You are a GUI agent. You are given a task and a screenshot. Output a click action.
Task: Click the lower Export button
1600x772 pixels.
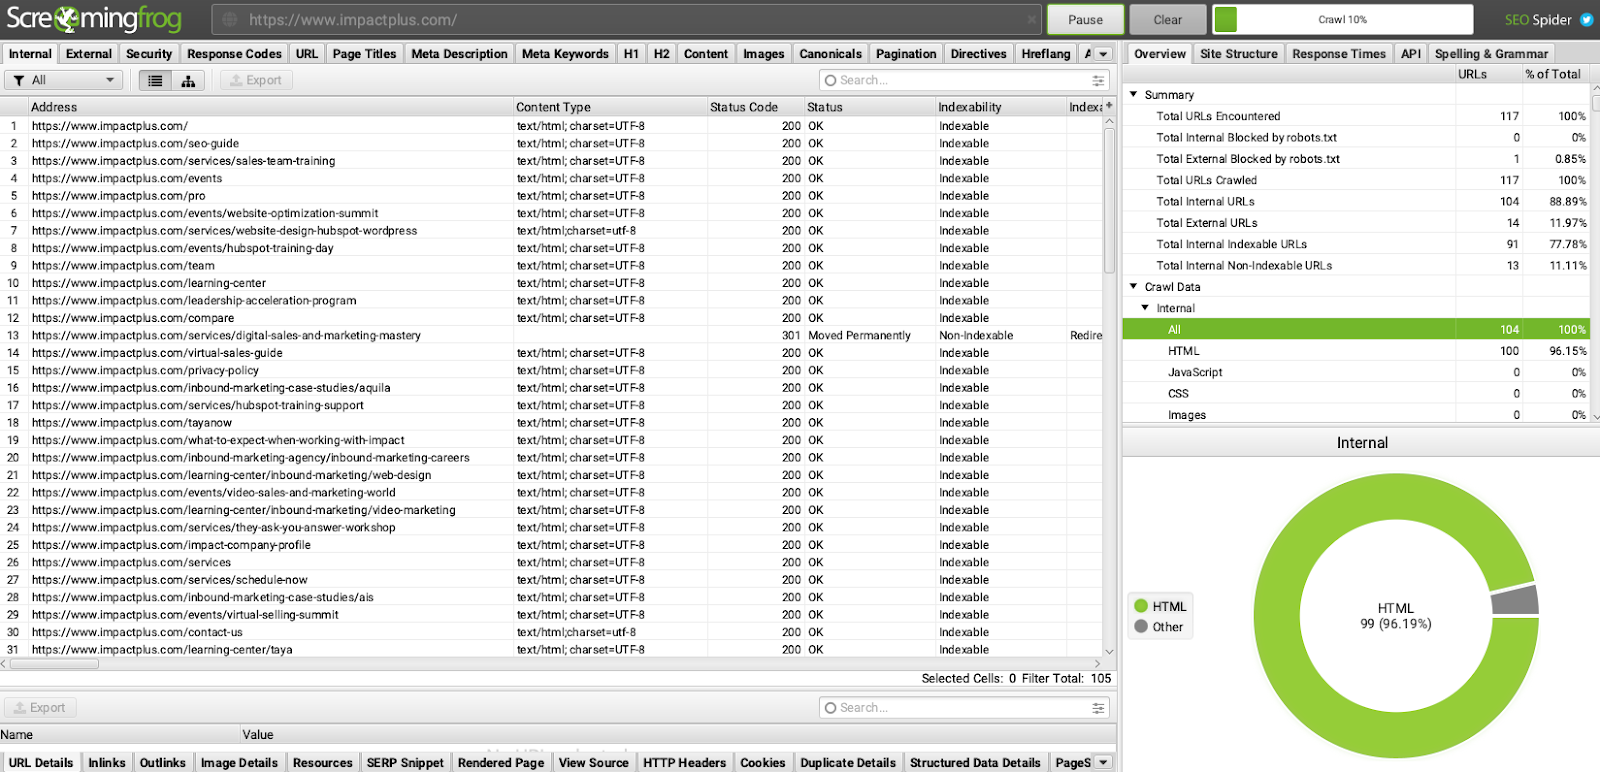[x=40, y=707]
